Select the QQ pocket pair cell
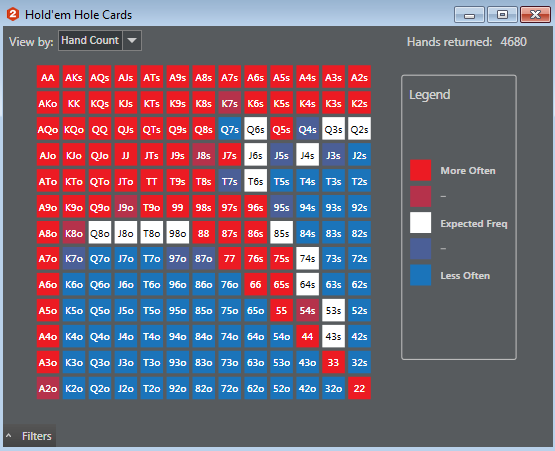Viewport: 555px width, 451px height. (x=100, y=129)
